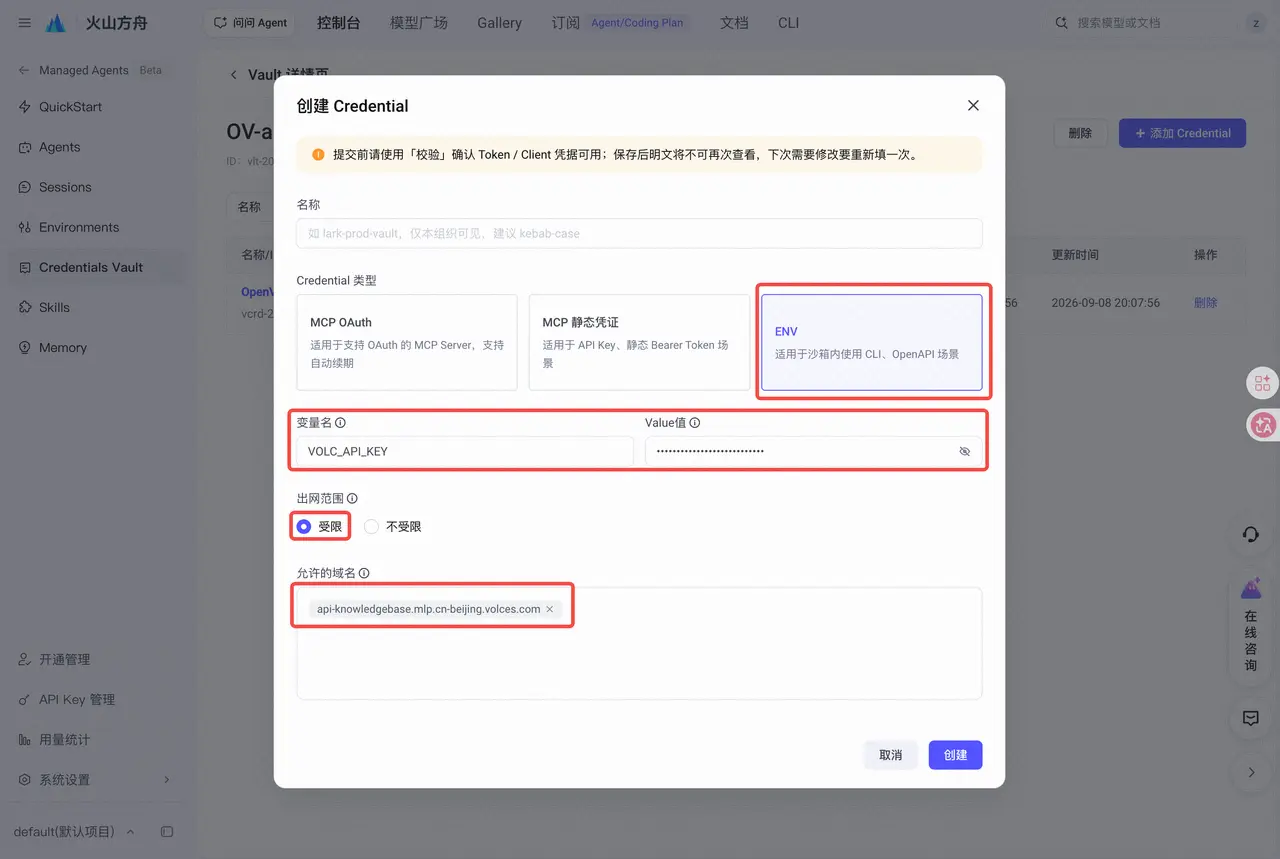Viewport: 1280px width, 859px height.
Task: Expand the right-side panel arrow
Action: coord(1250,772)
